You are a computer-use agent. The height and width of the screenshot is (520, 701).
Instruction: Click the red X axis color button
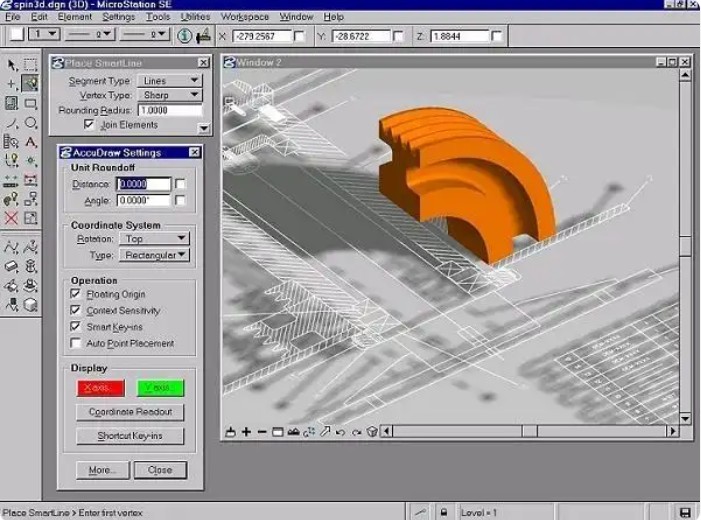(100, 388)
